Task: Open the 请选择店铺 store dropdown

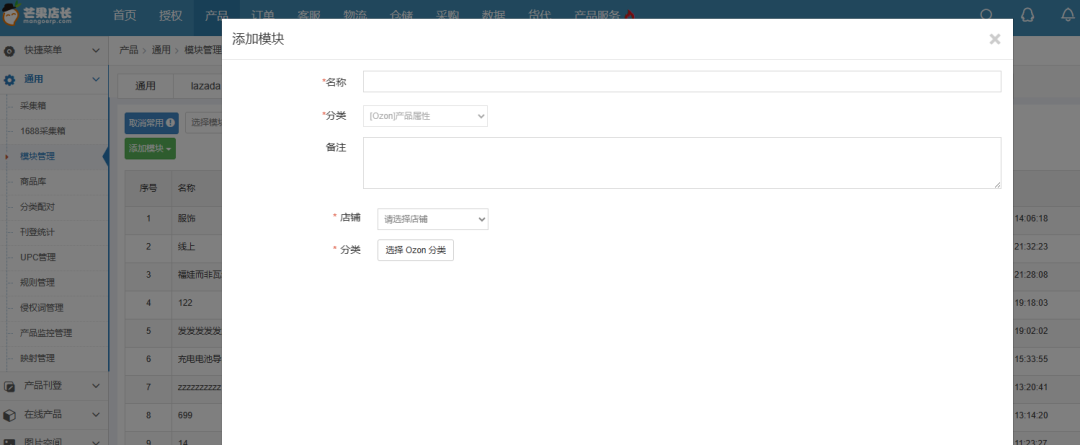Action: pyautogui.click(x=433, y=219)
